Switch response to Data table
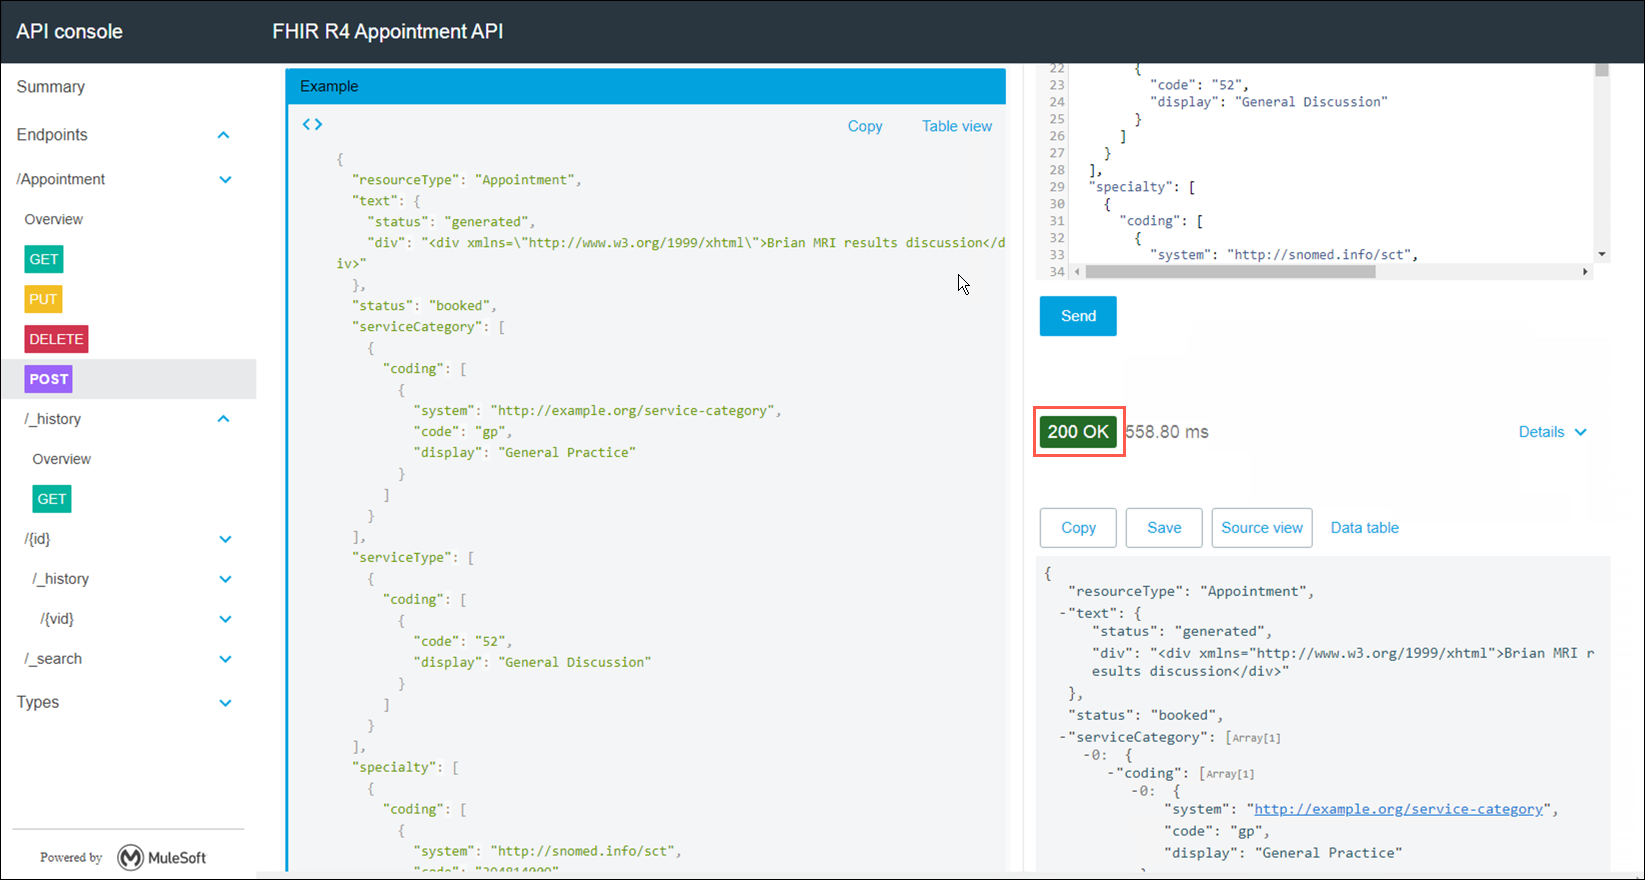The width and height of the screenshot is (1645, 880). point(1365,528)
